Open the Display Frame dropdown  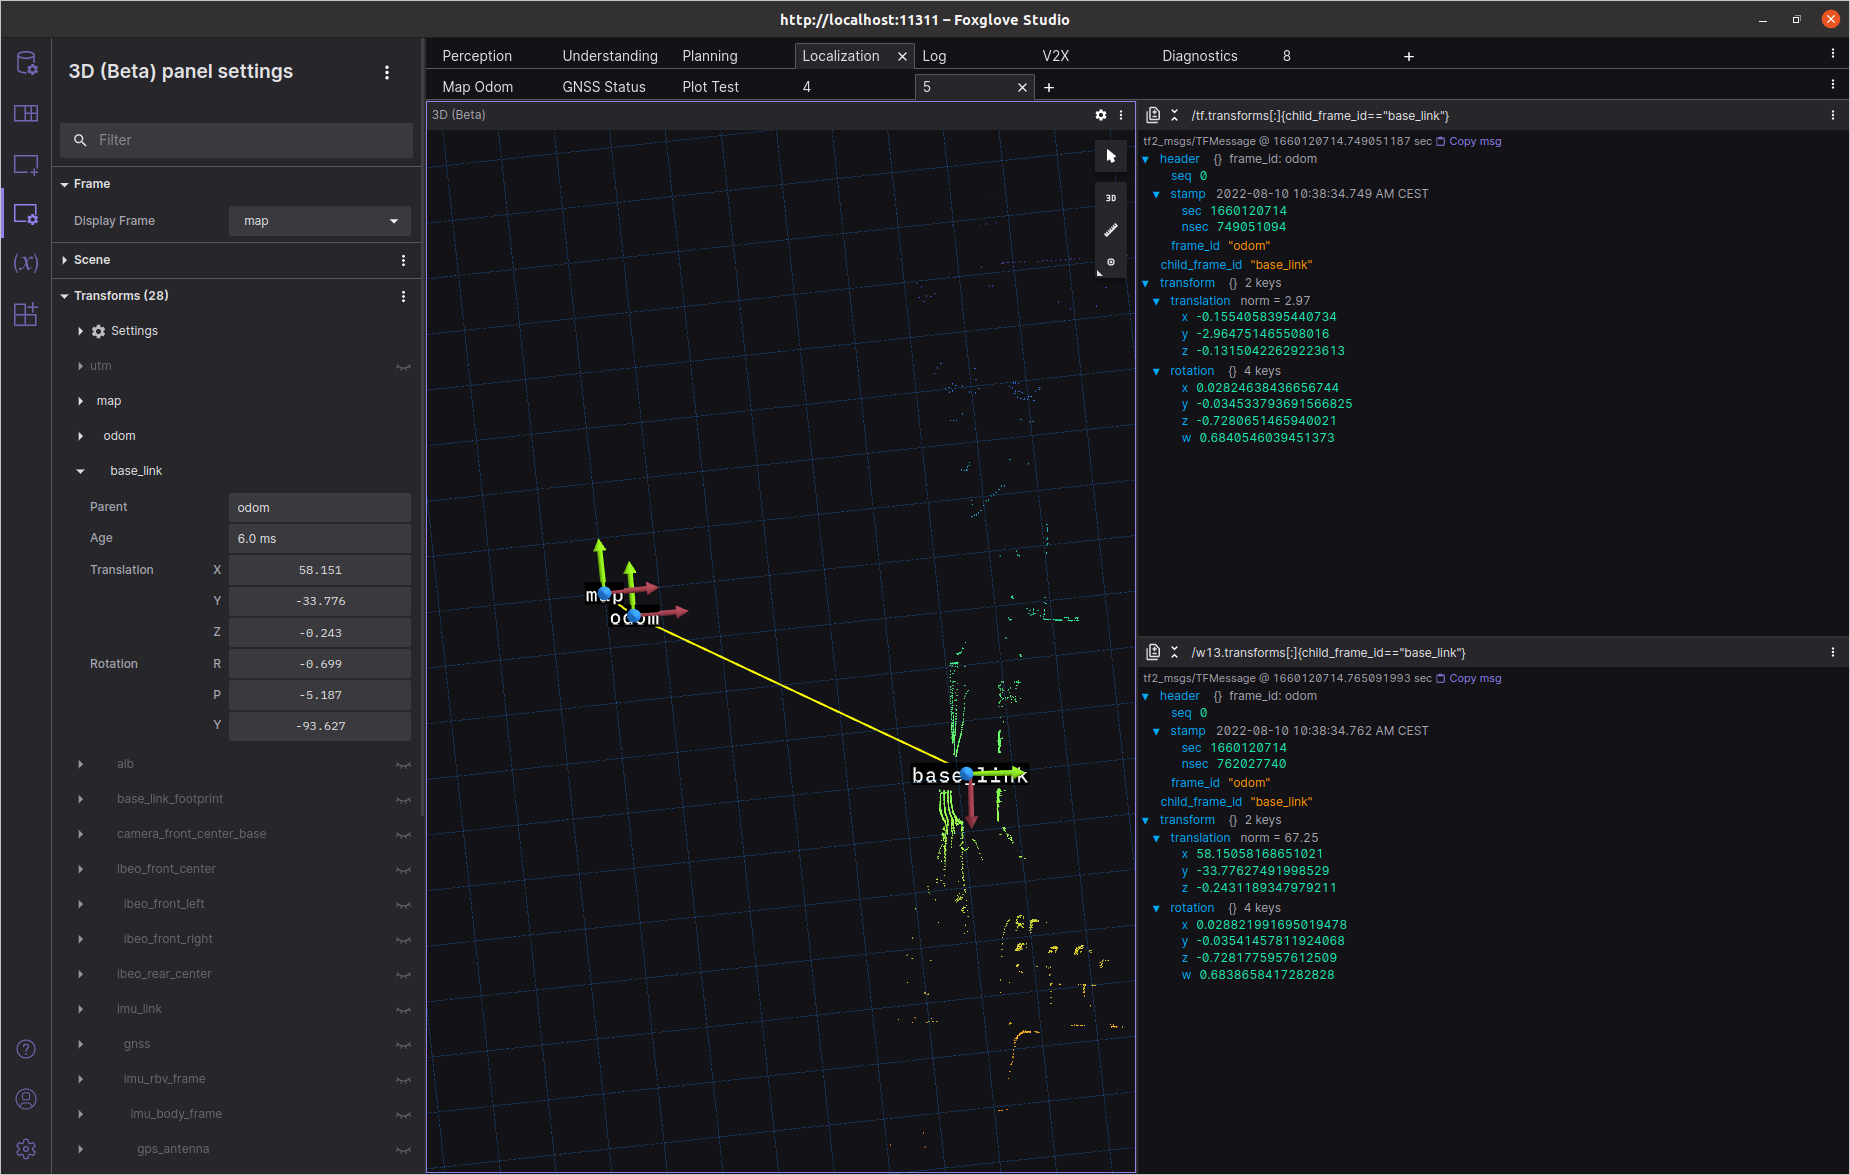tap(320, 221)
